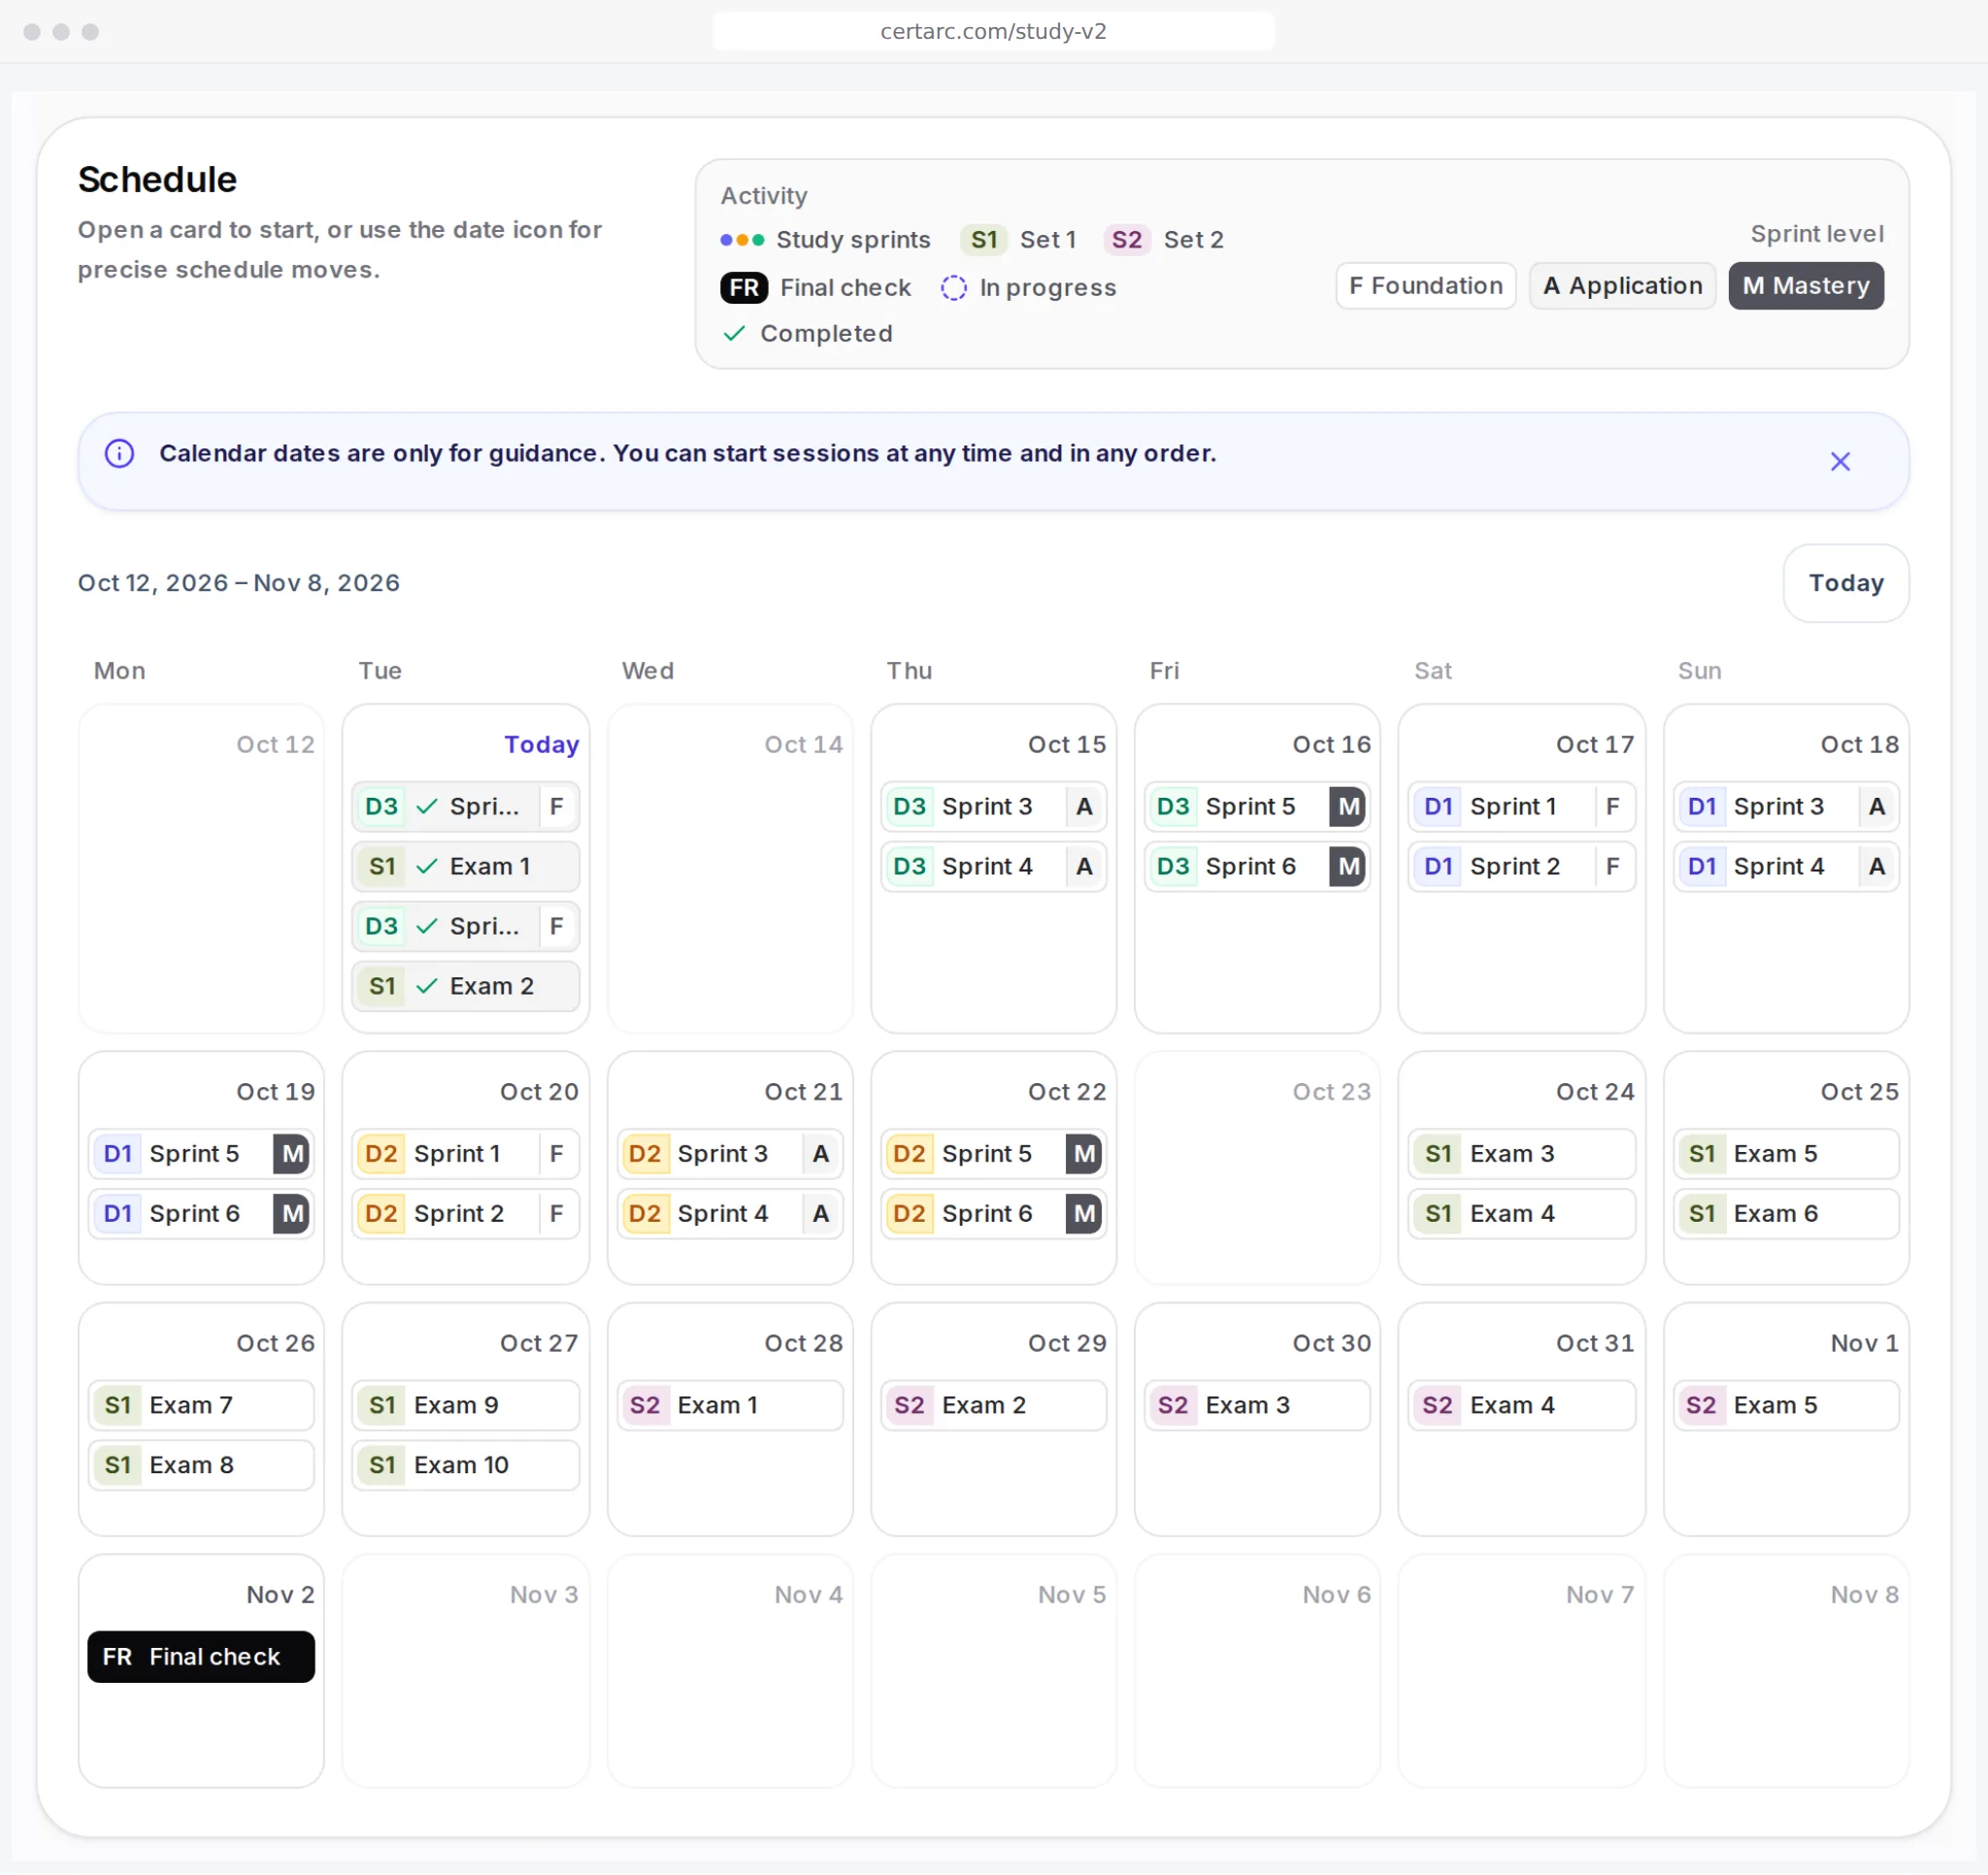Open D1 Sprint 2 on Oct 17
The width and height of the screenshot is (1988, 1875).
click(x=1522, y=867)
